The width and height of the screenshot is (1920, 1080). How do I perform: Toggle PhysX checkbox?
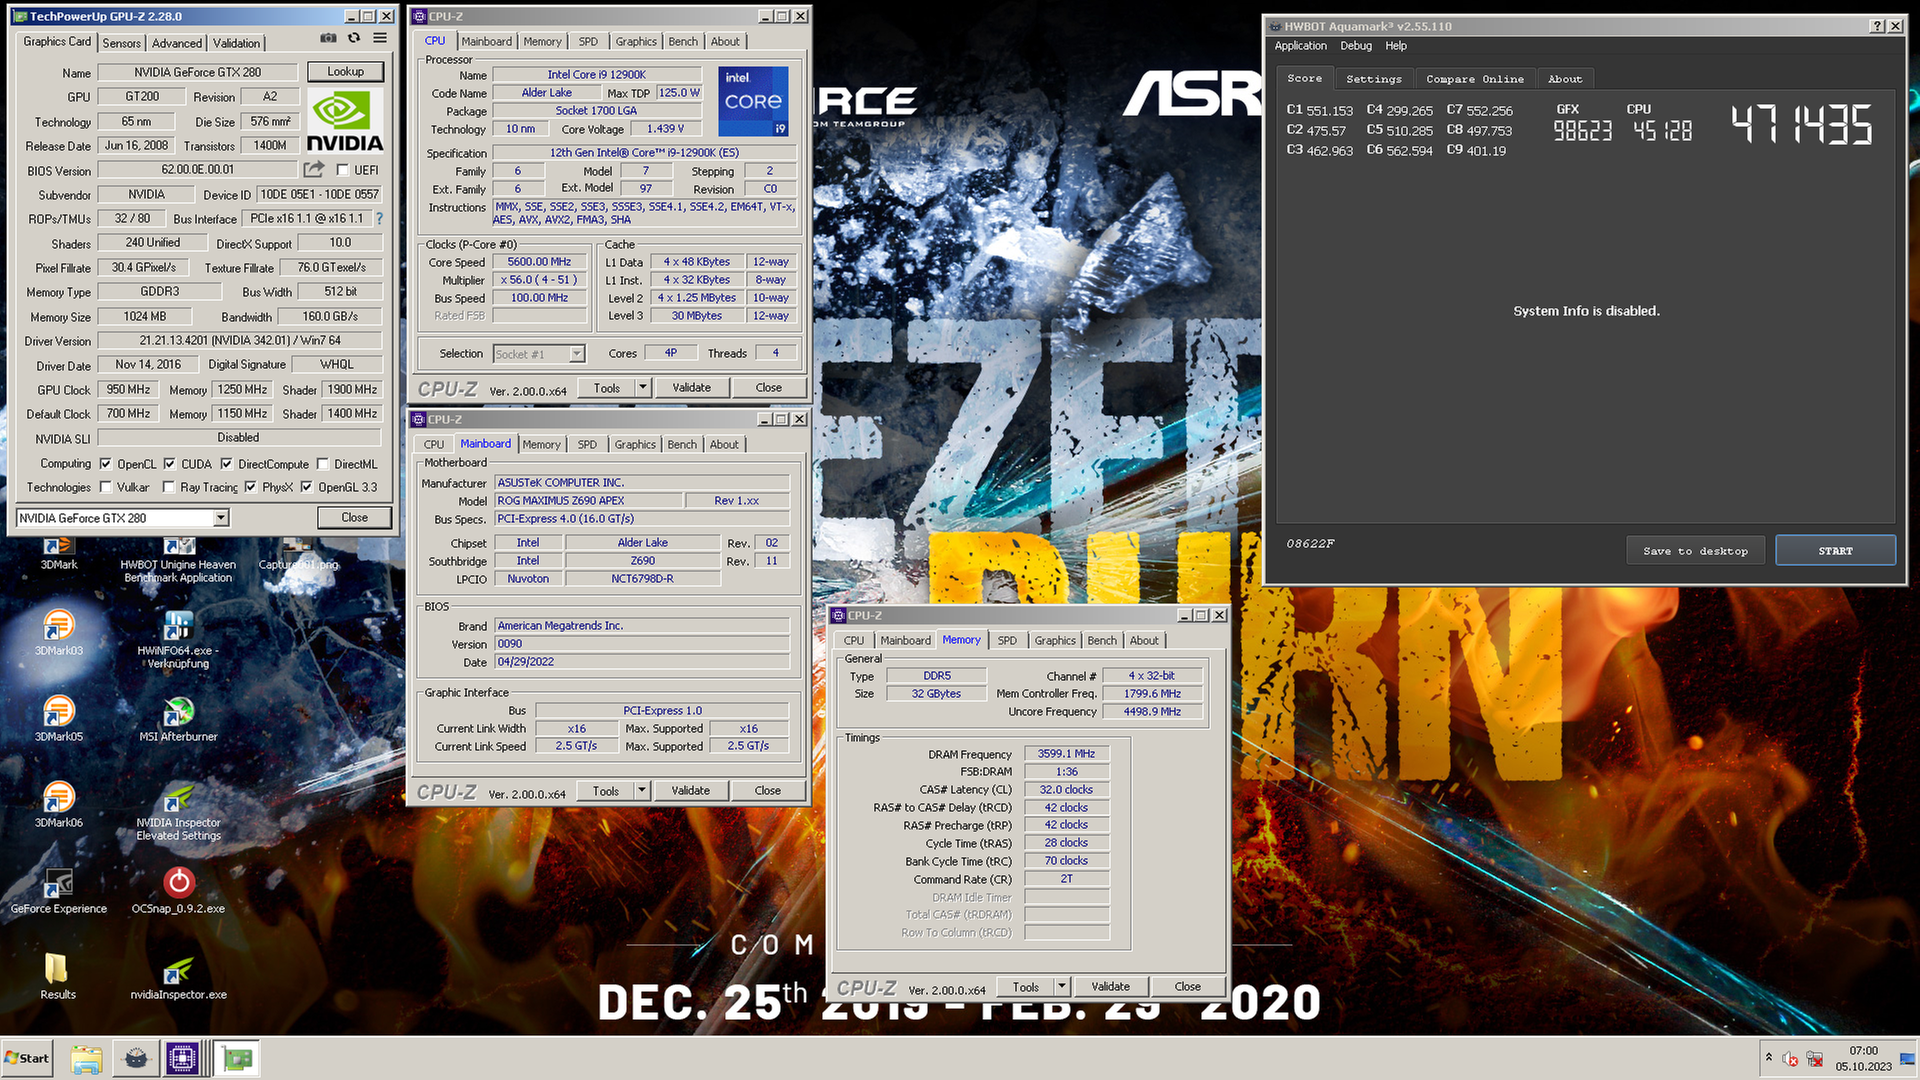tap(251, 487)
